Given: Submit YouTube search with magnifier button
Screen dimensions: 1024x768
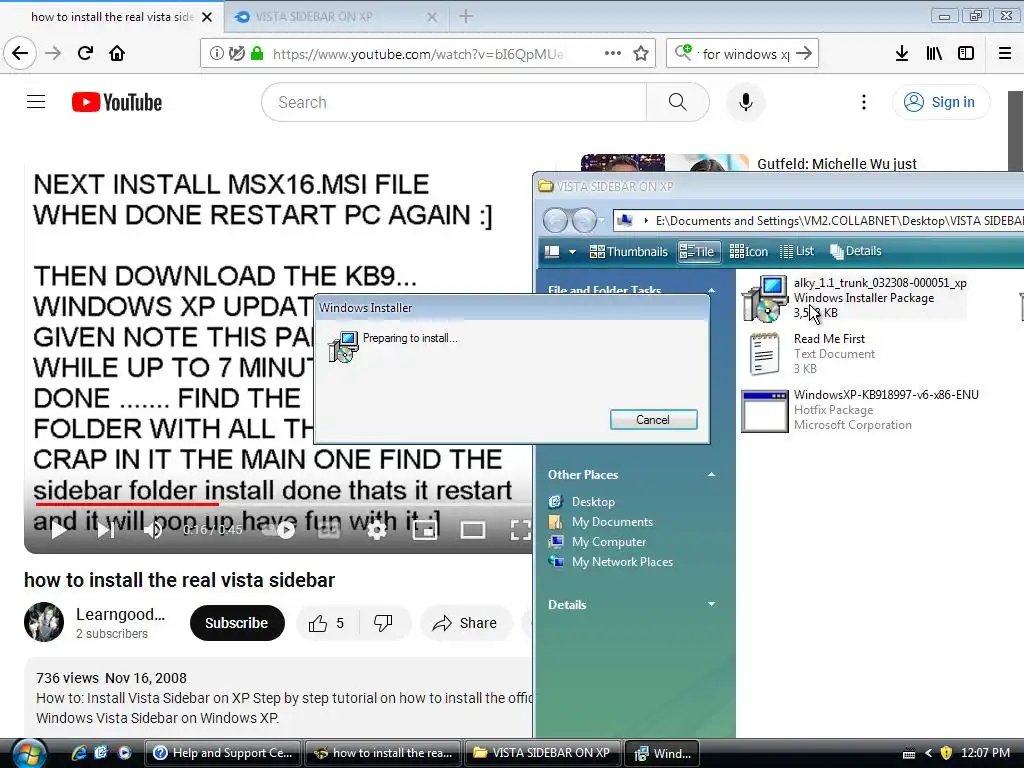Looking at the screenshot, I should tap(678, 102).
